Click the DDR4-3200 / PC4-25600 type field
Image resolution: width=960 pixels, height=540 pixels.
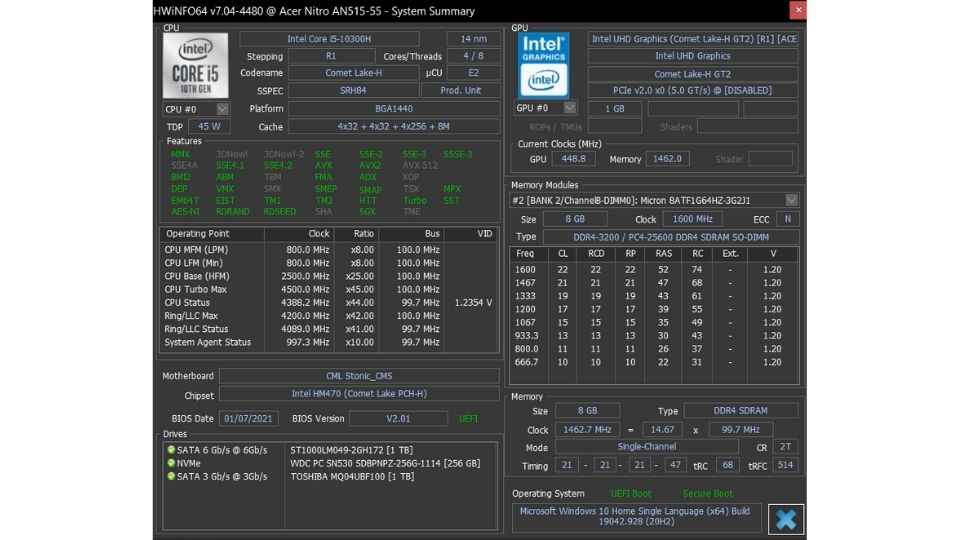[671, 237]
